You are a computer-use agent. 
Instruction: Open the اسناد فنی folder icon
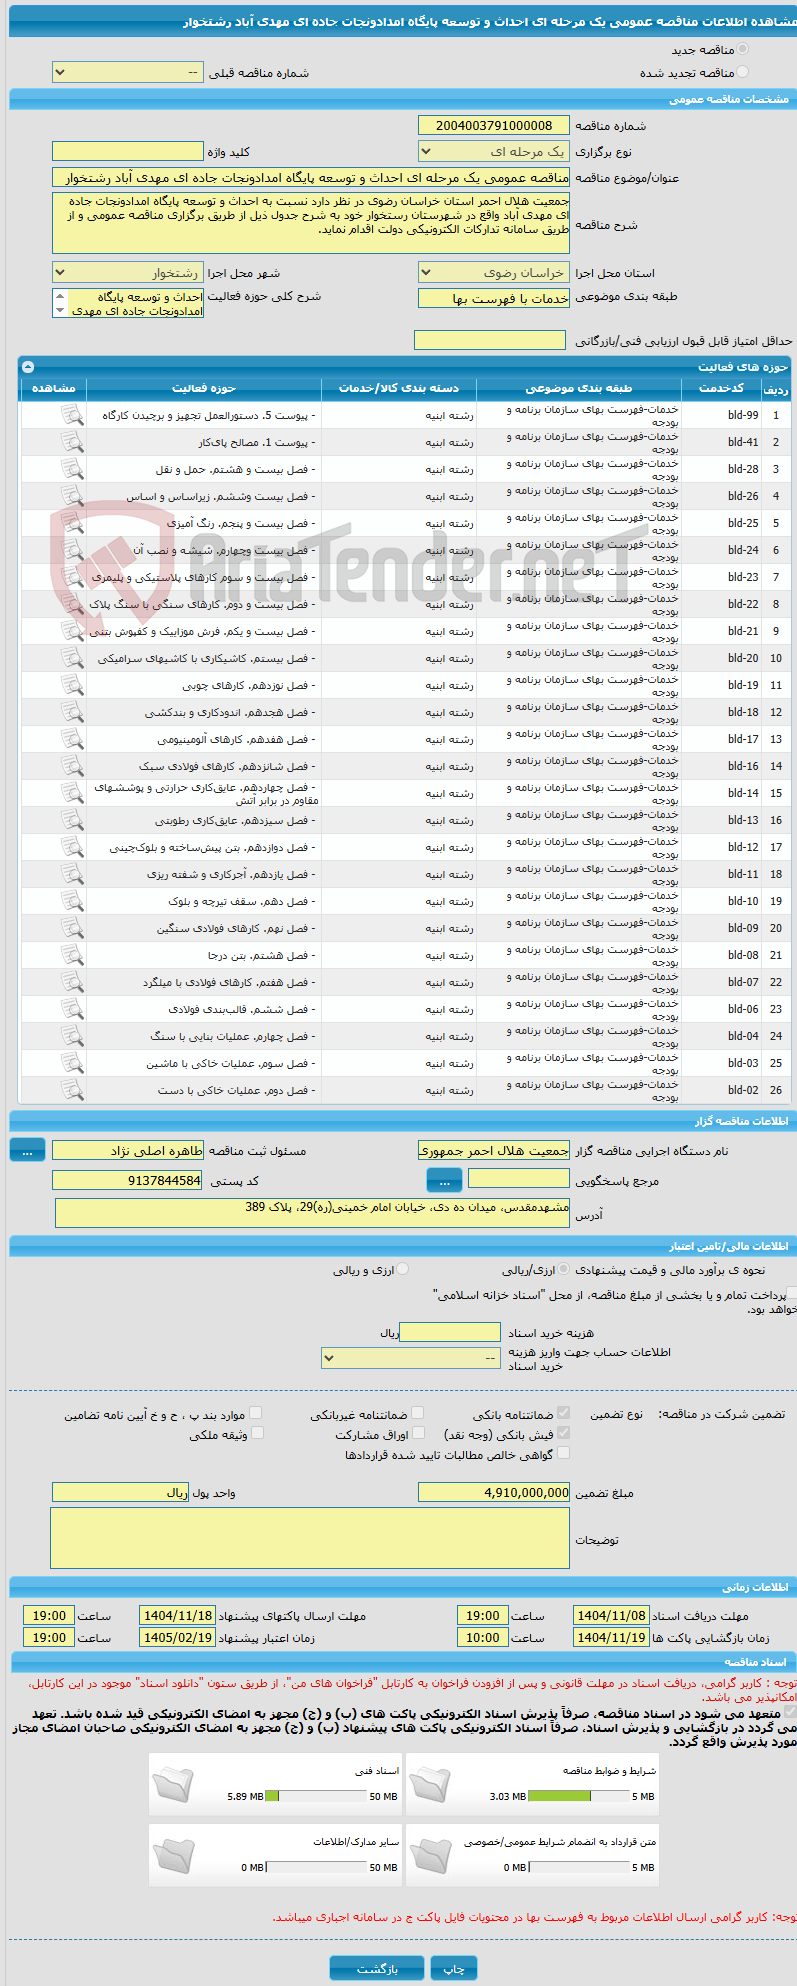coord(173,1783)
